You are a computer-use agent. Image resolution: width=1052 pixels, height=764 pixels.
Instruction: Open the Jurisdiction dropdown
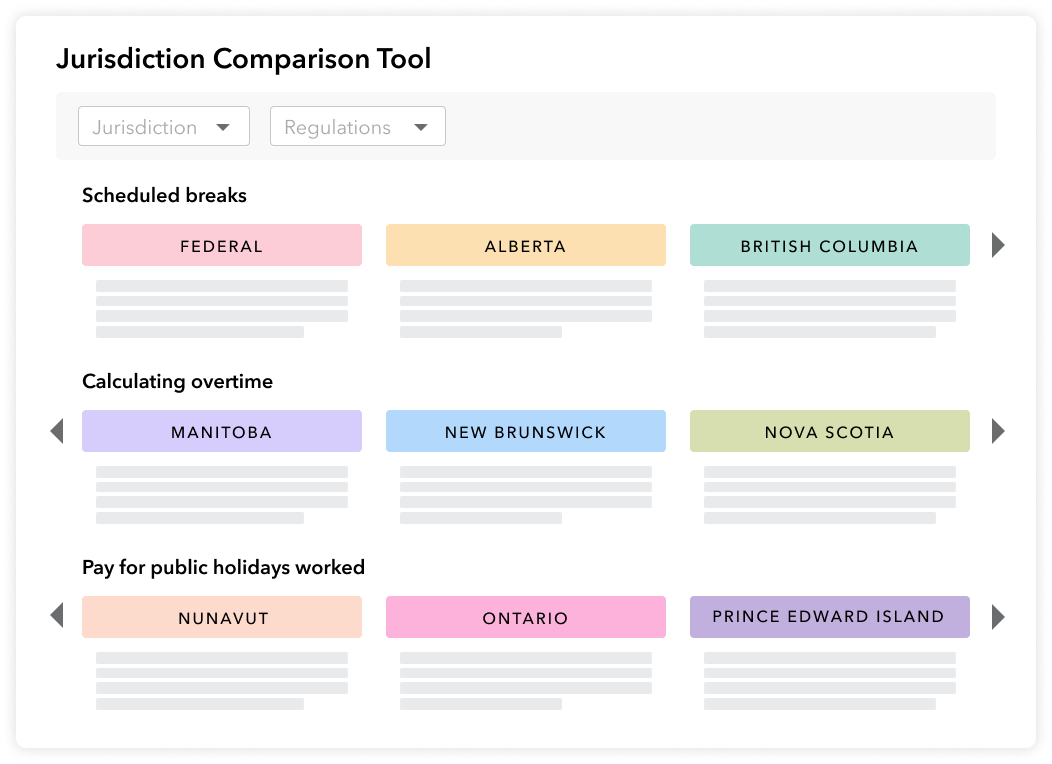tap(163, 127)
